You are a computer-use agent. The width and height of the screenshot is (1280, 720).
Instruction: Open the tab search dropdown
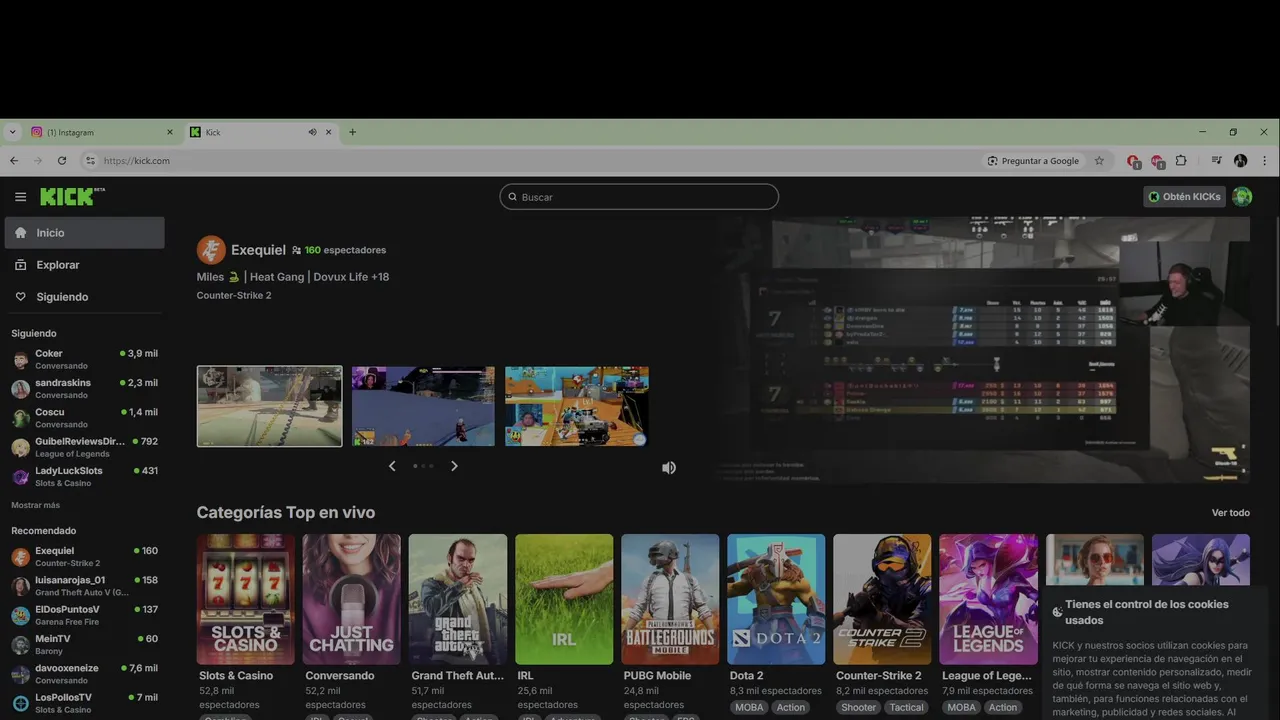tap(12, 132)
